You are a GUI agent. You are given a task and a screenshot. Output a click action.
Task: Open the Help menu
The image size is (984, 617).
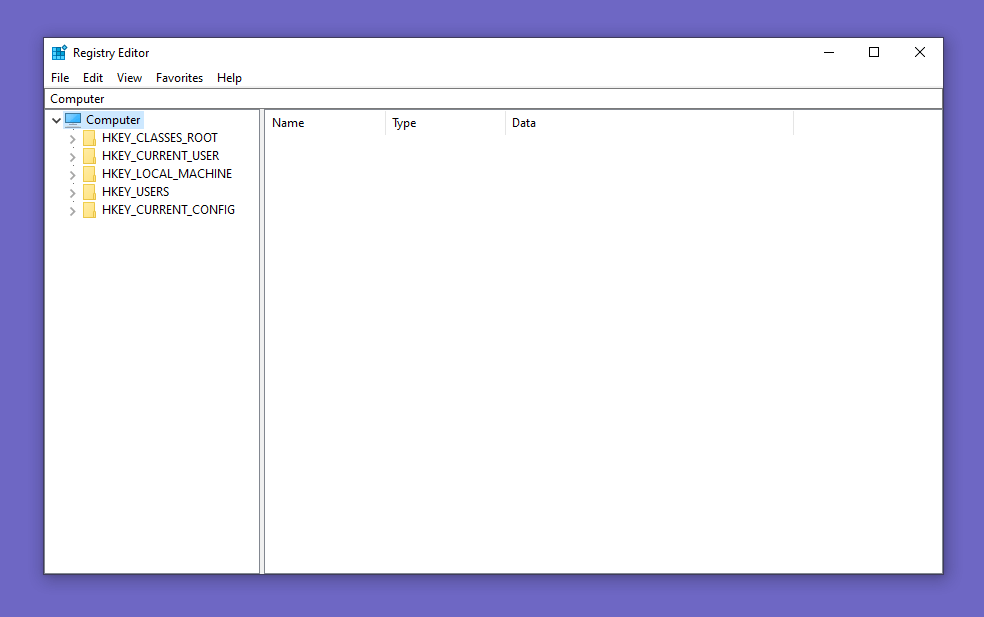coord(229,78)
